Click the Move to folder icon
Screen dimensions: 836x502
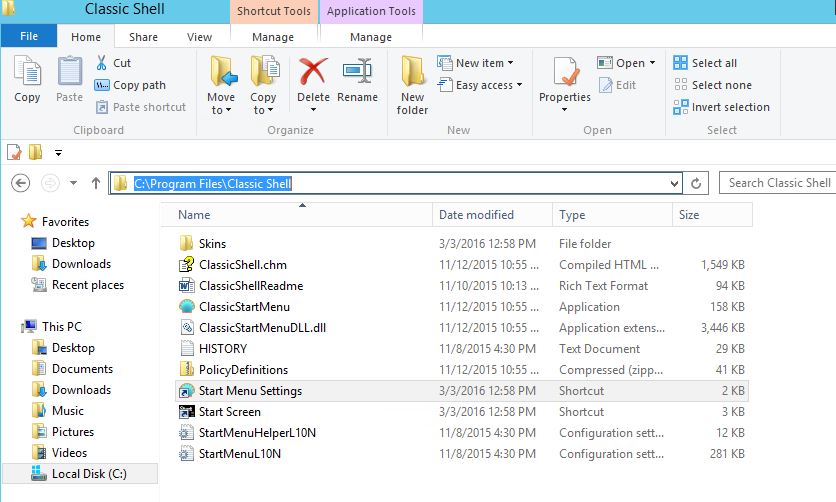tap(222, 71)
